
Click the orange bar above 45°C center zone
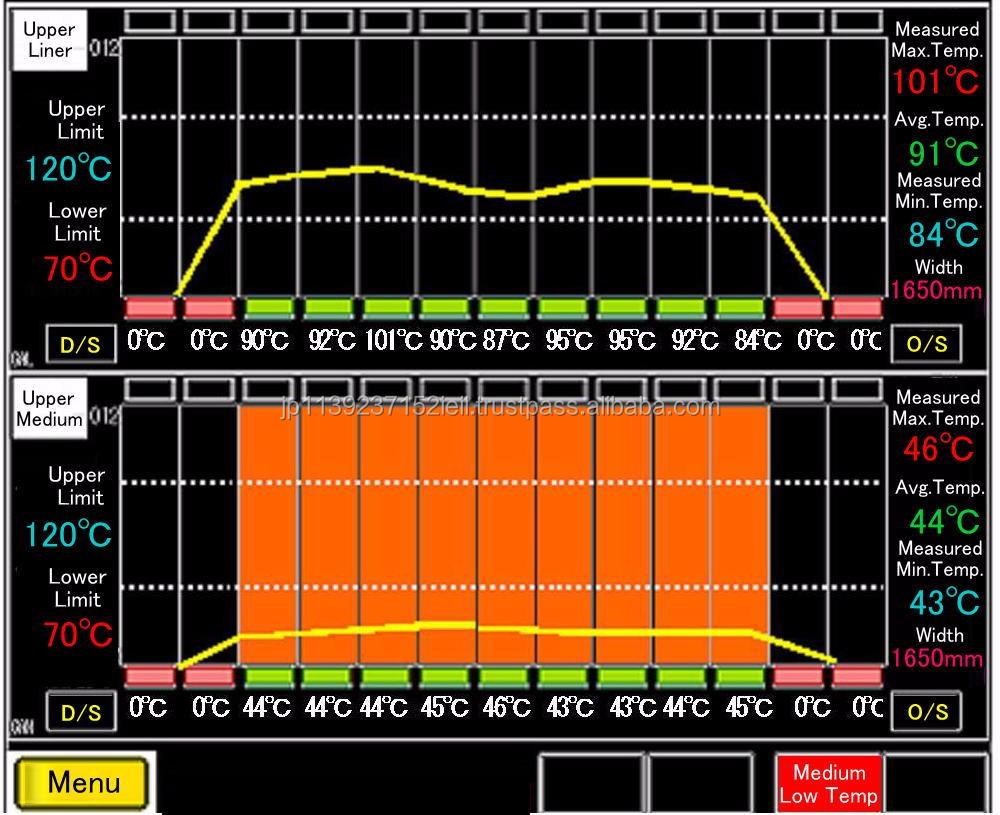447,500
